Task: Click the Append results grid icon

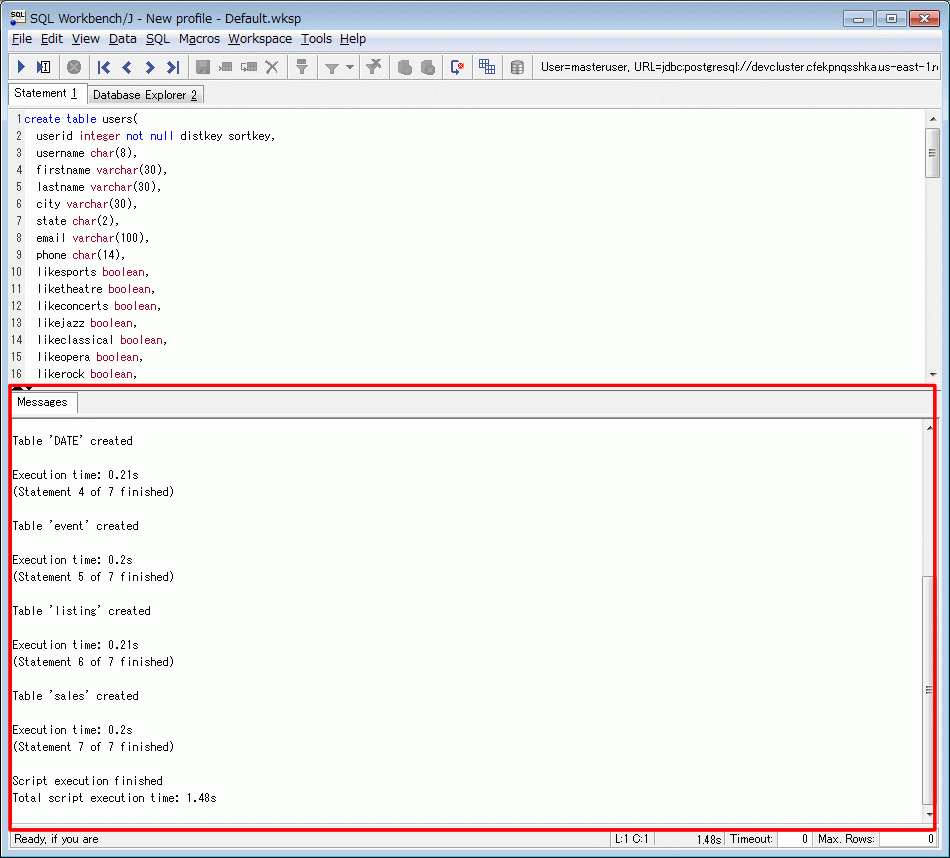Action: click(487, 67)
